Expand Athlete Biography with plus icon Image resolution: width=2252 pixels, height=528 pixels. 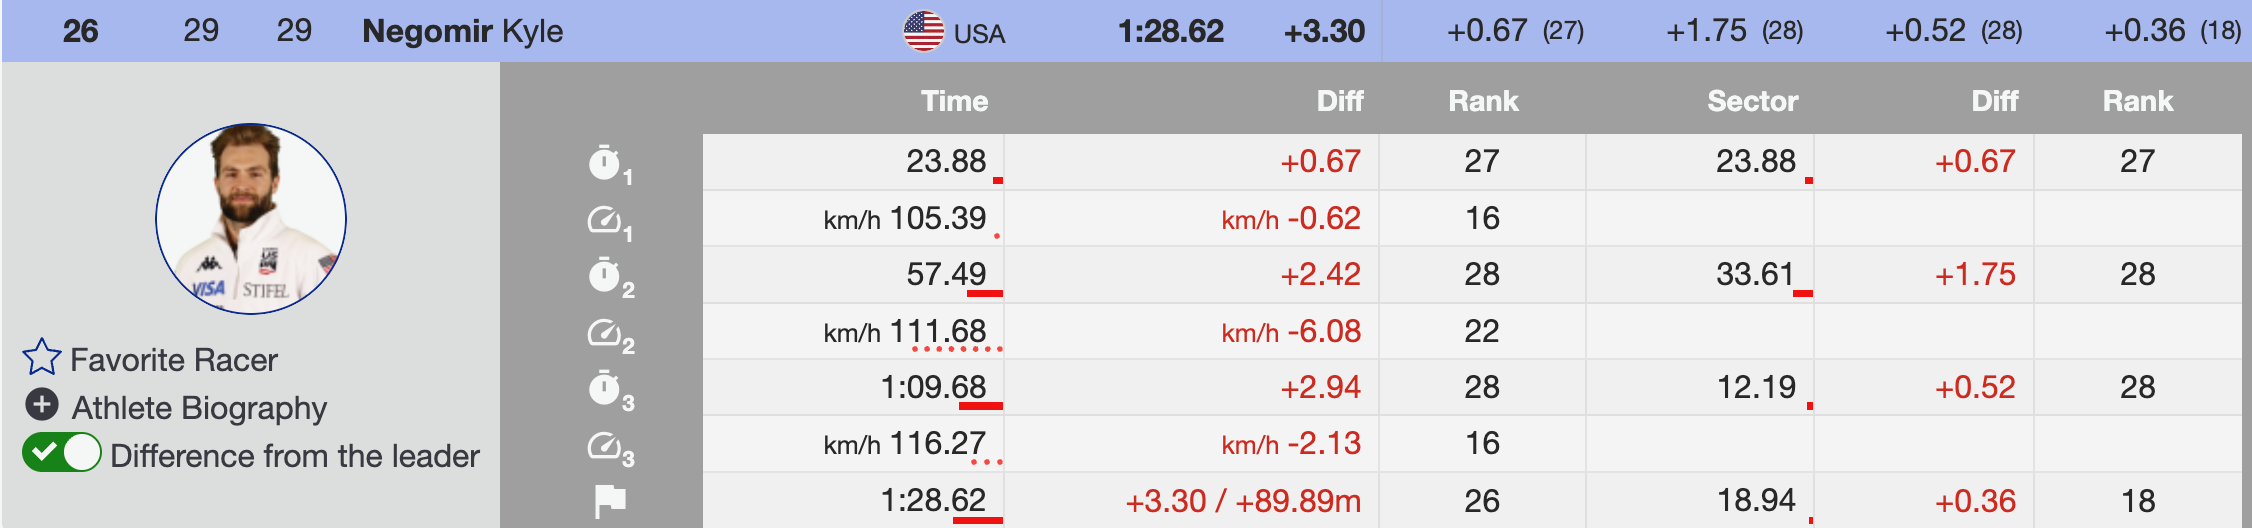tap(41, 405)
